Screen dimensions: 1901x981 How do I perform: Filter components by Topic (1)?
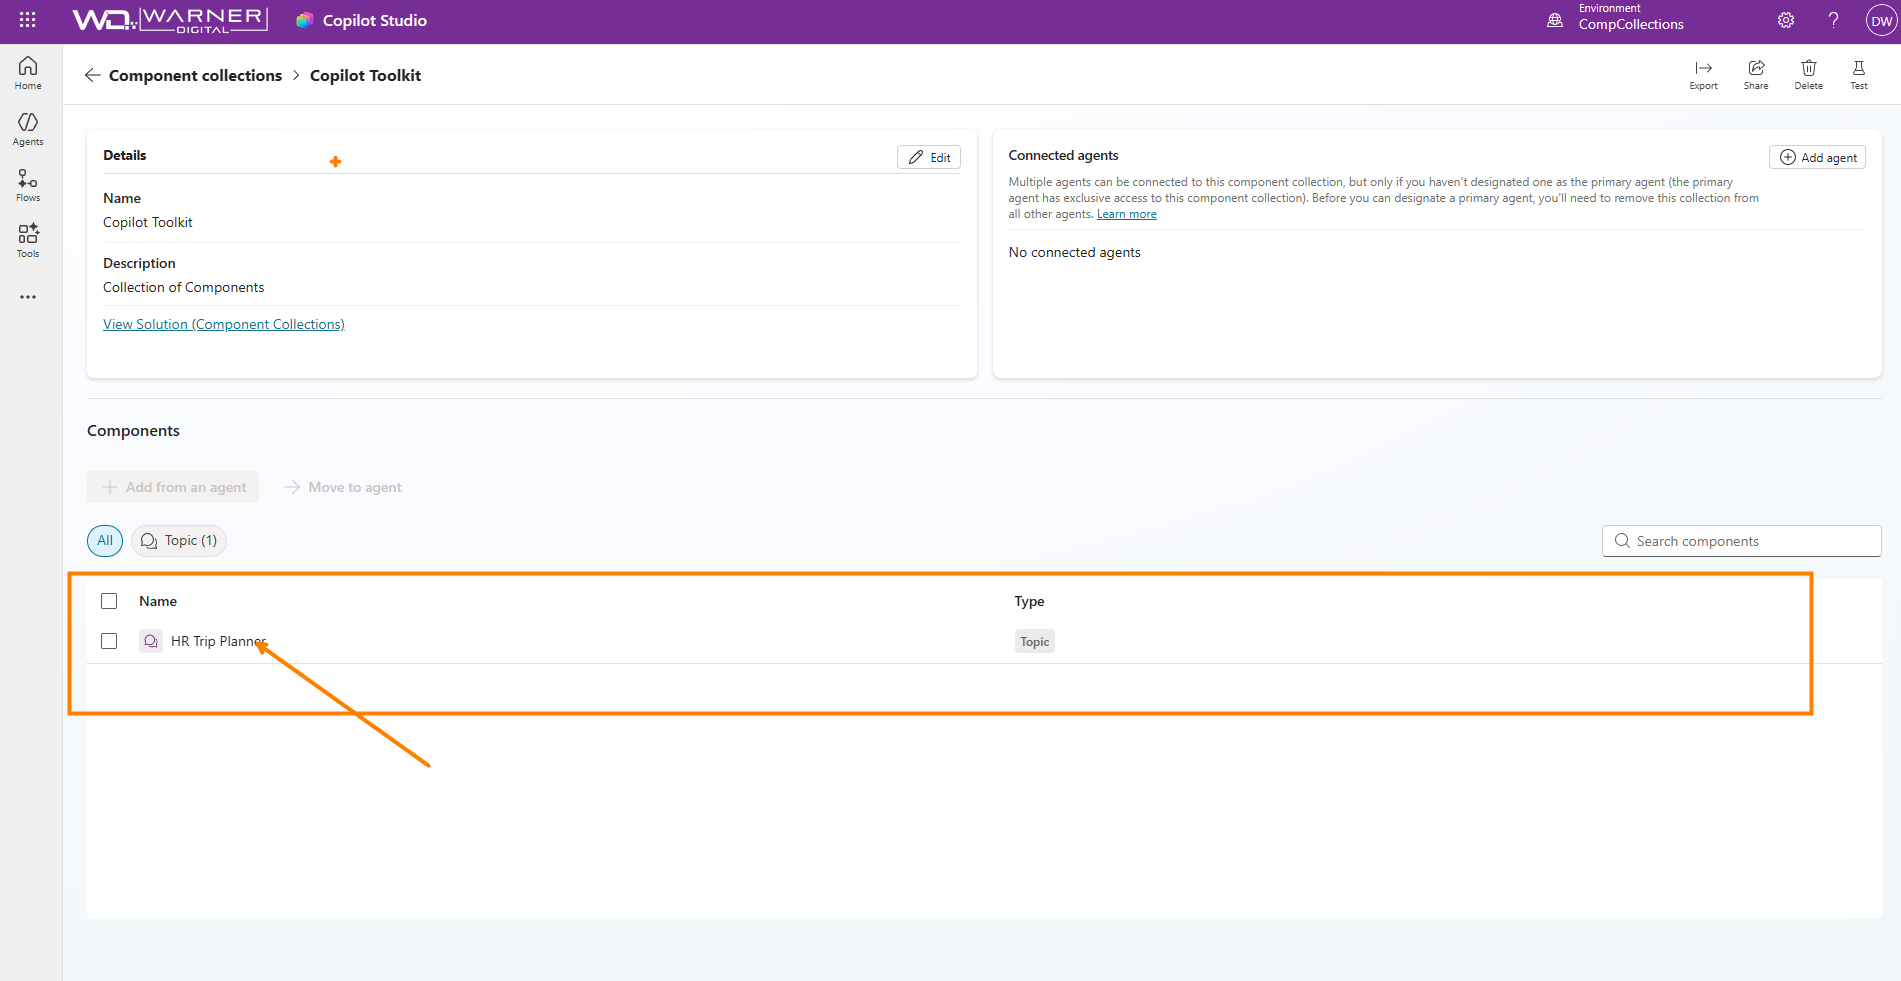[x=179, y=541]
